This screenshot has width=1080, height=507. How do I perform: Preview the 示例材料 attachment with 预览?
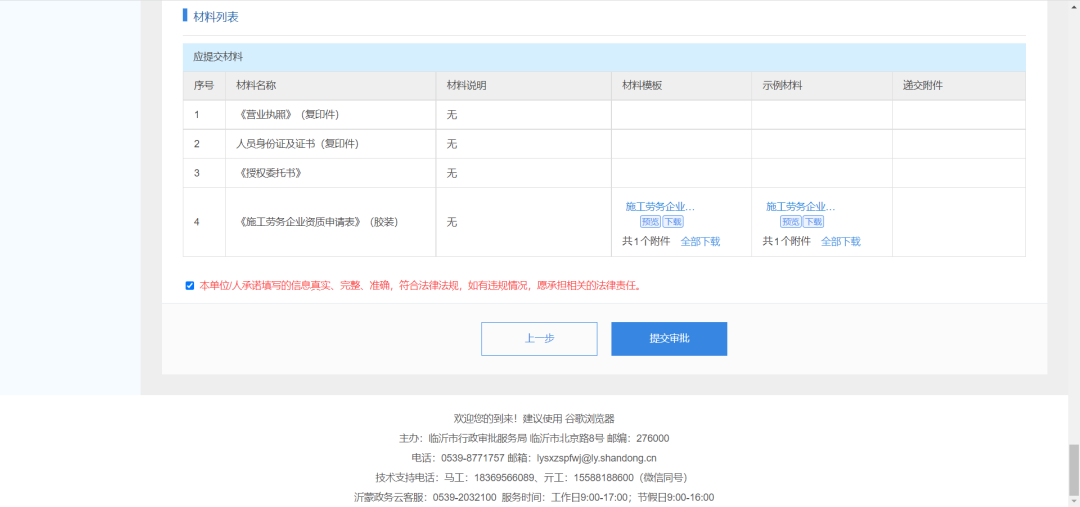tap(791, 222)
